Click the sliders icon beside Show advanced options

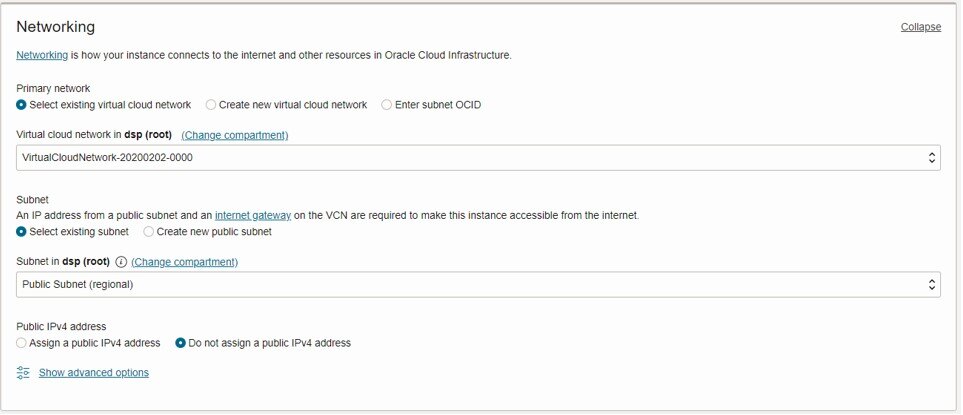(x=23, y=373)
